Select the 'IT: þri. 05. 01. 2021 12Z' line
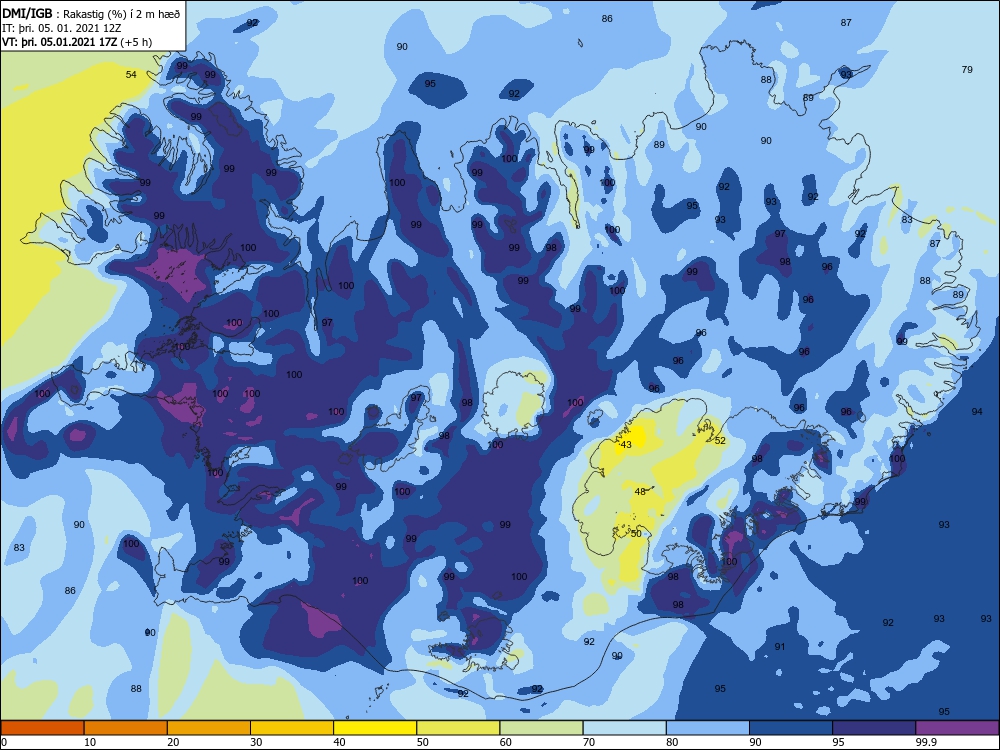1000x750 pixels. coord(62,28)
